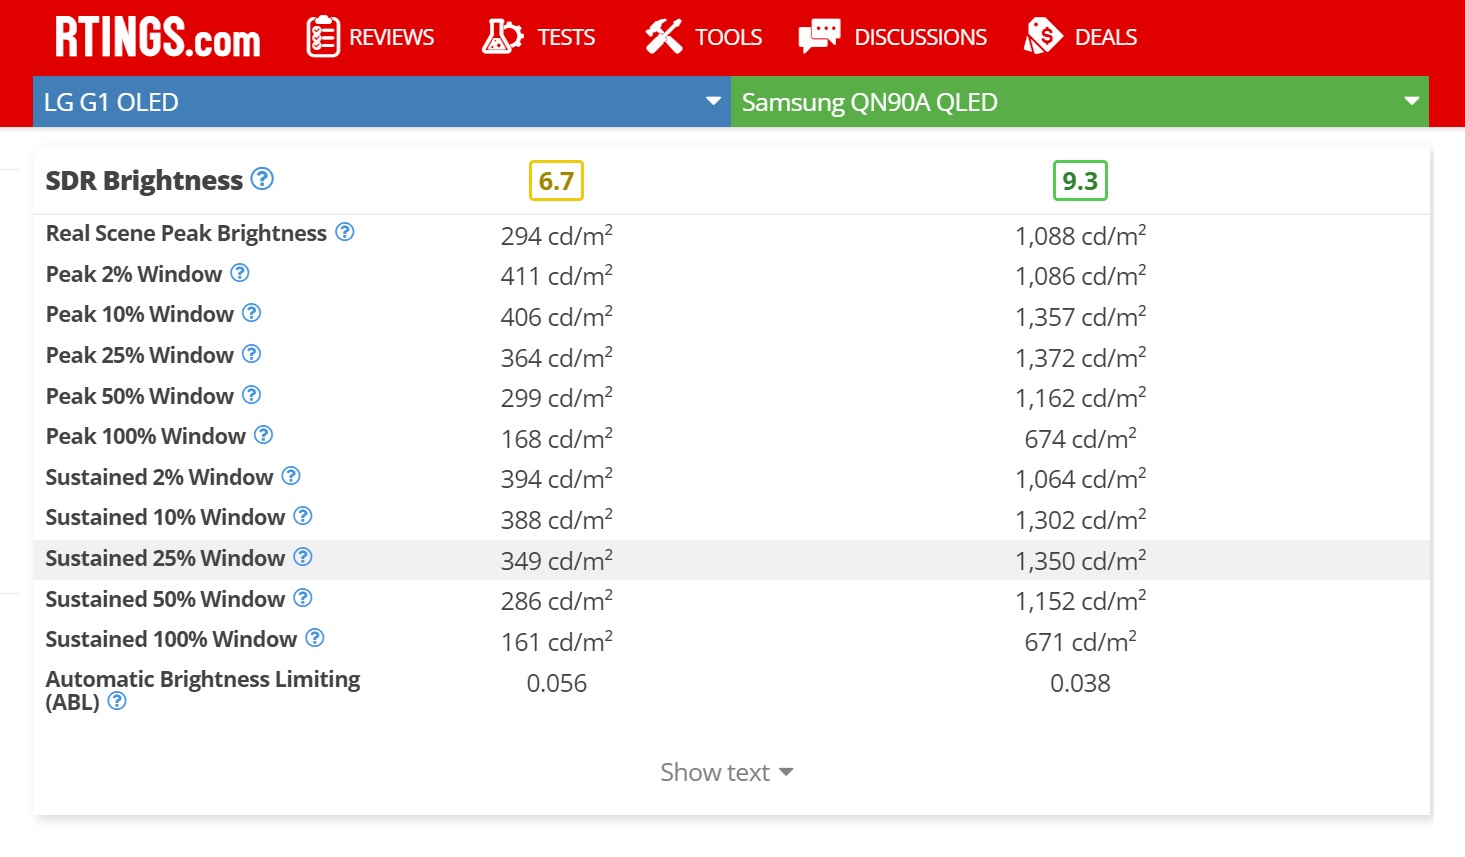The height and width of the screenshot is (857, 1465).
Task: Open the Samsung QN90A QLED product dropdown
Action: pos(1080,102)
